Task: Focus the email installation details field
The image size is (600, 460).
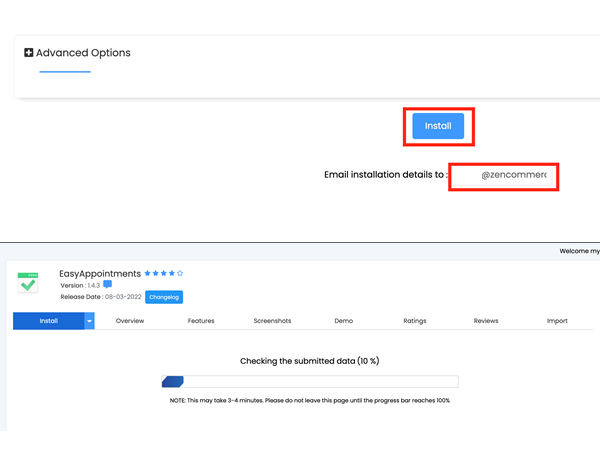Action: point(503,175)
